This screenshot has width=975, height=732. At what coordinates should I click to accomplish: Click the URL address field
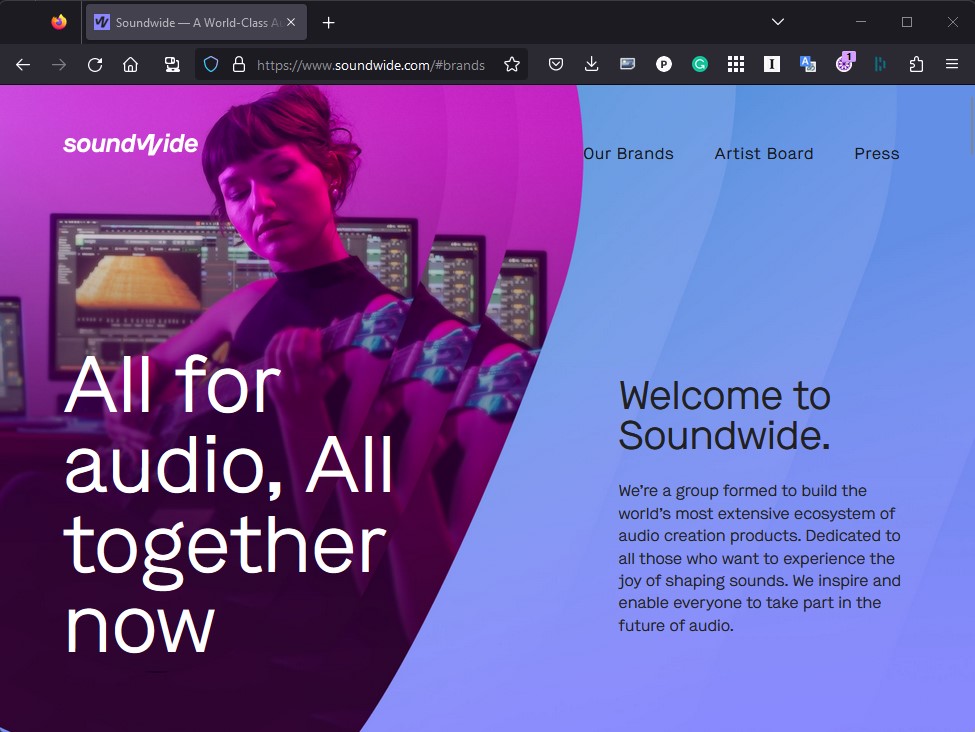point(370,65)
